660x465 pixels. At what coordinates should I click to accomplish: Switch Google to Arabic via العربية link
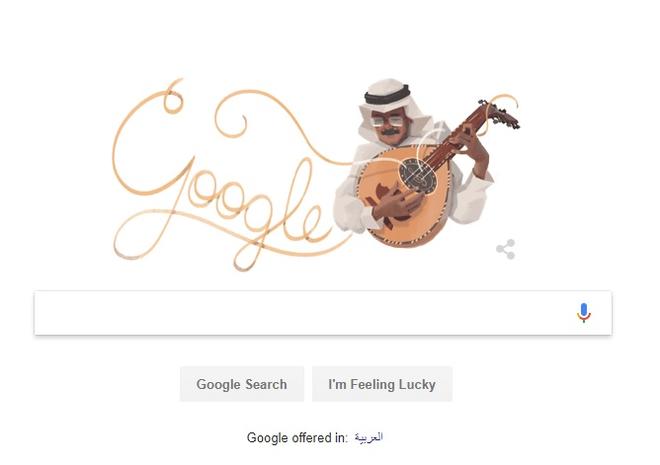[369, 438]
